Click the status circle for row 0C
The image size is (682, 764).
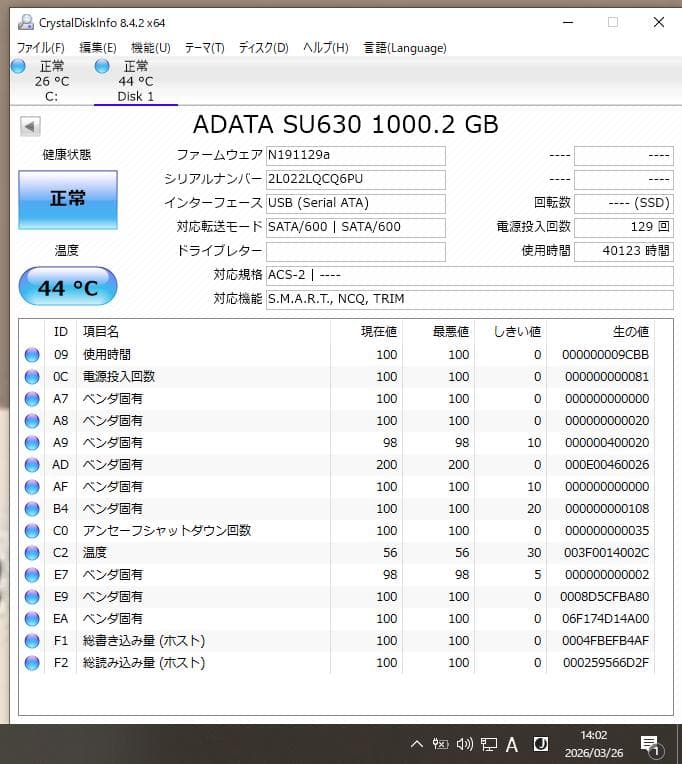pyautogui.click(x=32, y=377)
